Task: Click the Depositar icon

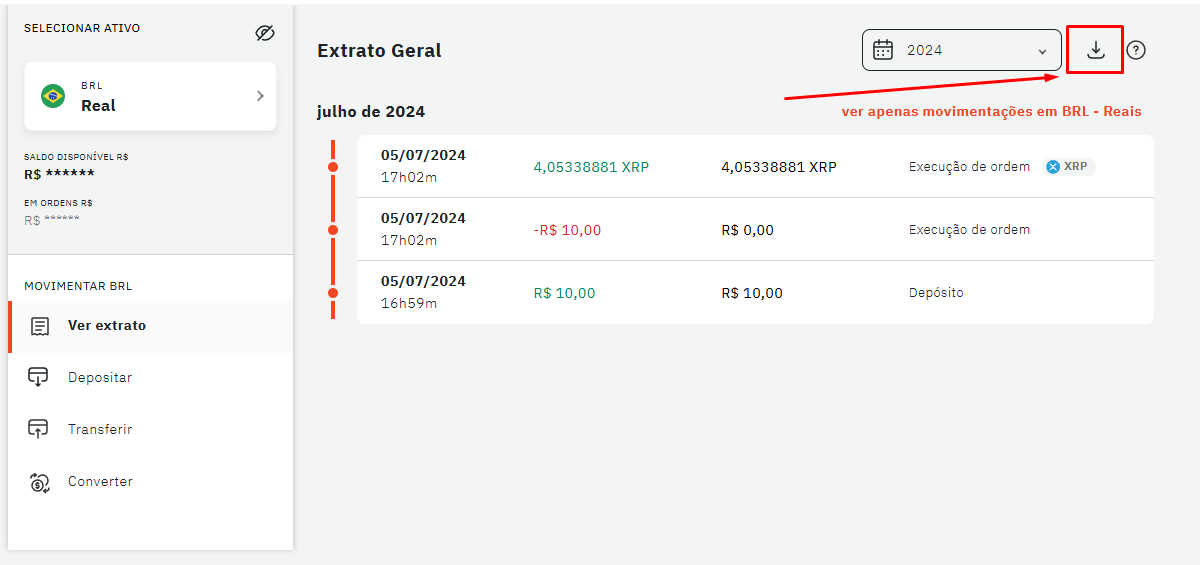Action: pos(39,378)
